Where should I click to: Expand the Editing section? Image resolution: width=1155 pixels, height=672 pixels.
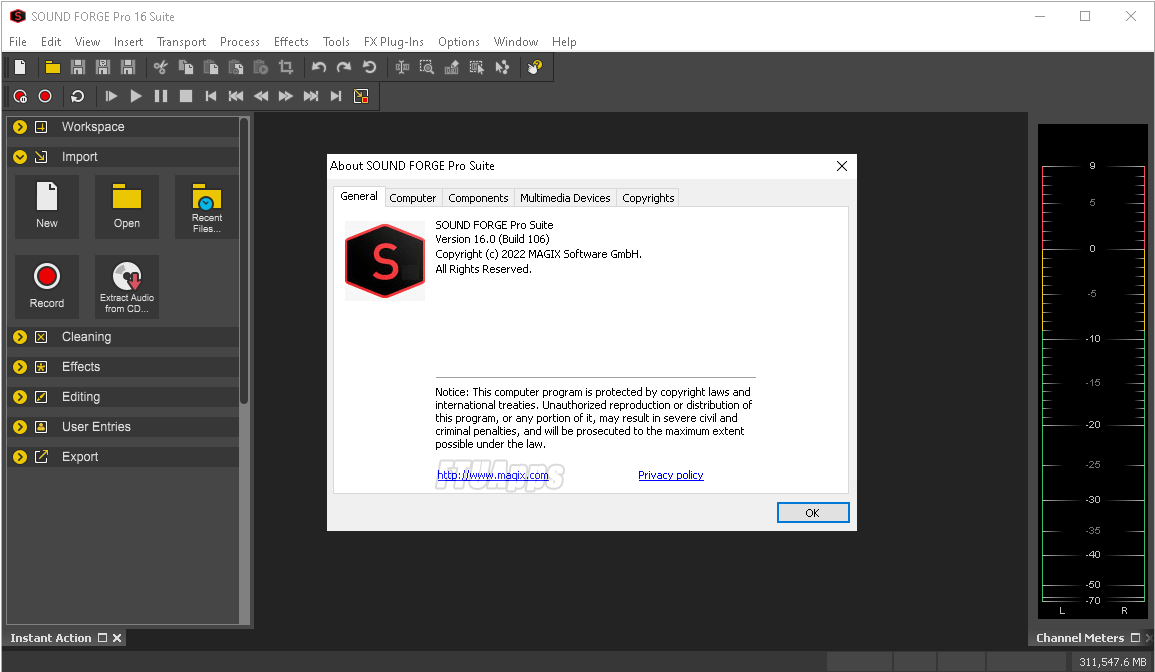pos(20,397)
